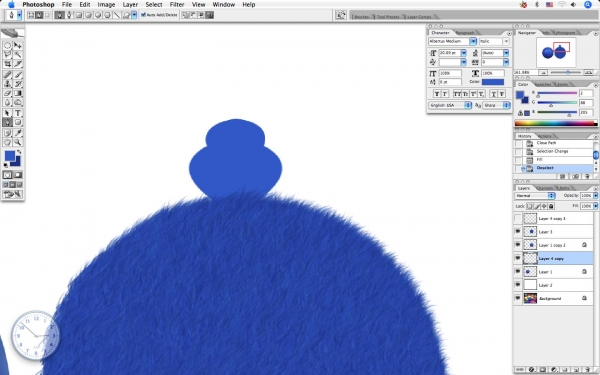Select the Elliptical Marquee tool
This screenshot has width=600, height=375.
7,45
